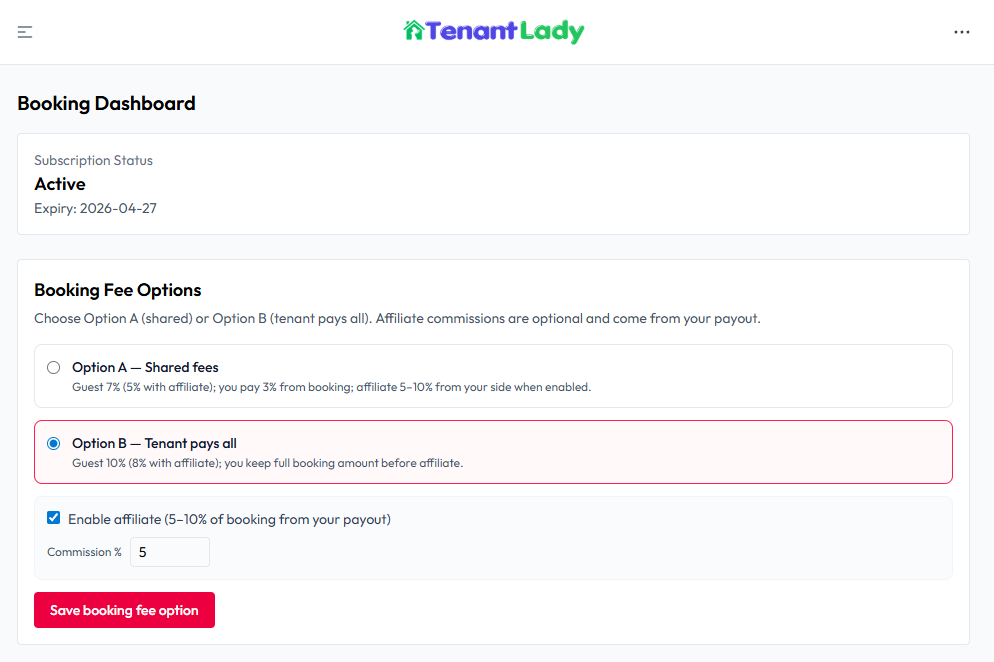Toggle the Enable affiliate checkbox
The image size is (994, 662).
[54, 518]
